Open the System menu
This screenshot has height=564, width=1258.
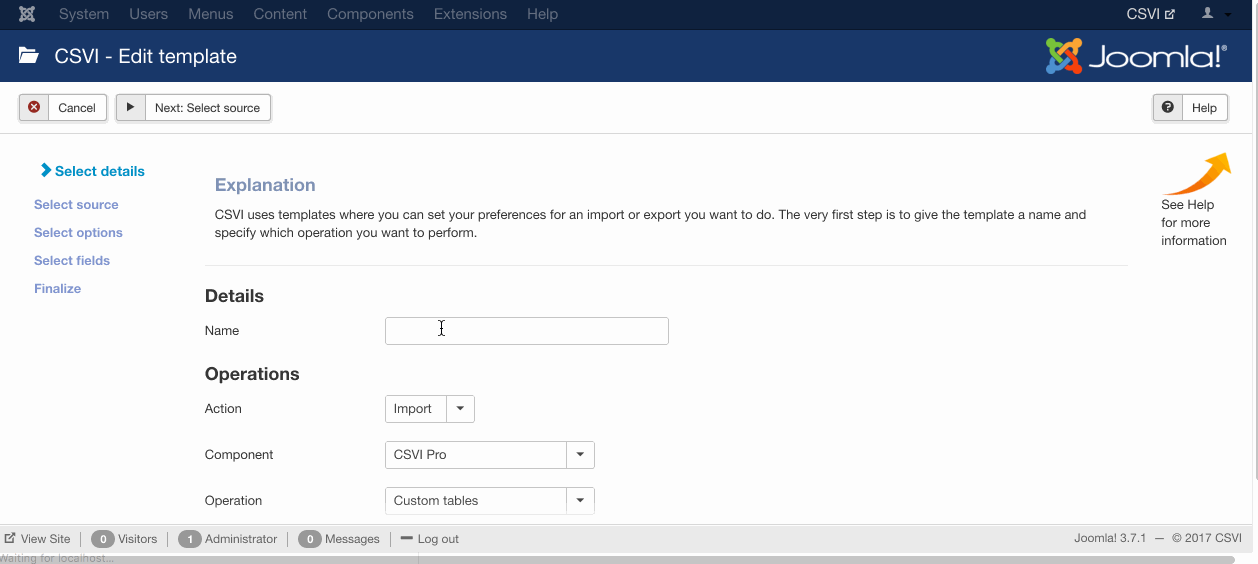84,14
